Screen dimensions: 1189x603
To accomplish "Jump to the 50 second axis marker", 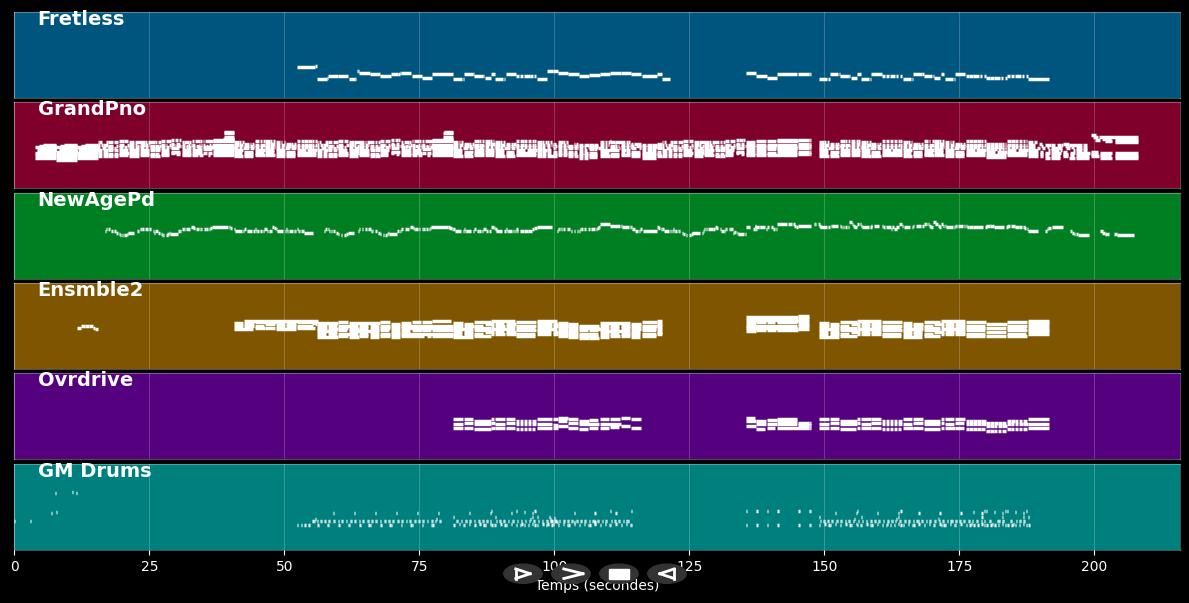I will [x=284, y=566].
